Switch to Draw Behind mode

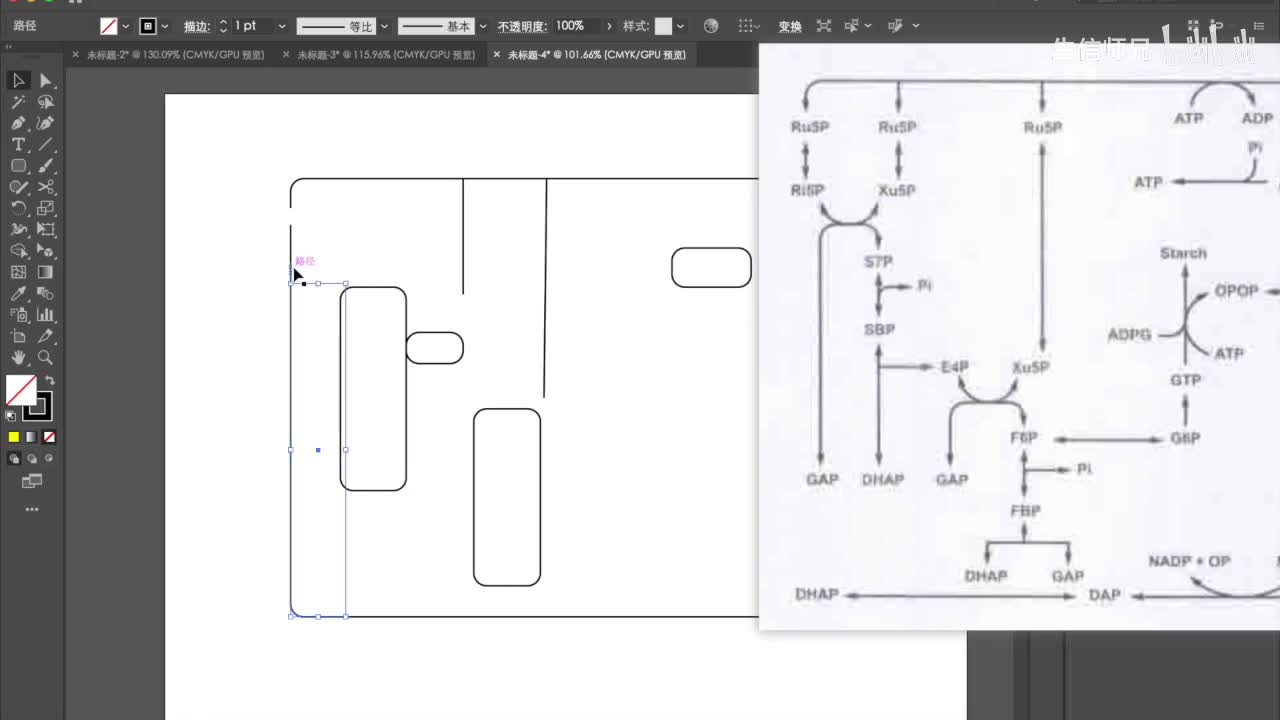pos(32,459)
